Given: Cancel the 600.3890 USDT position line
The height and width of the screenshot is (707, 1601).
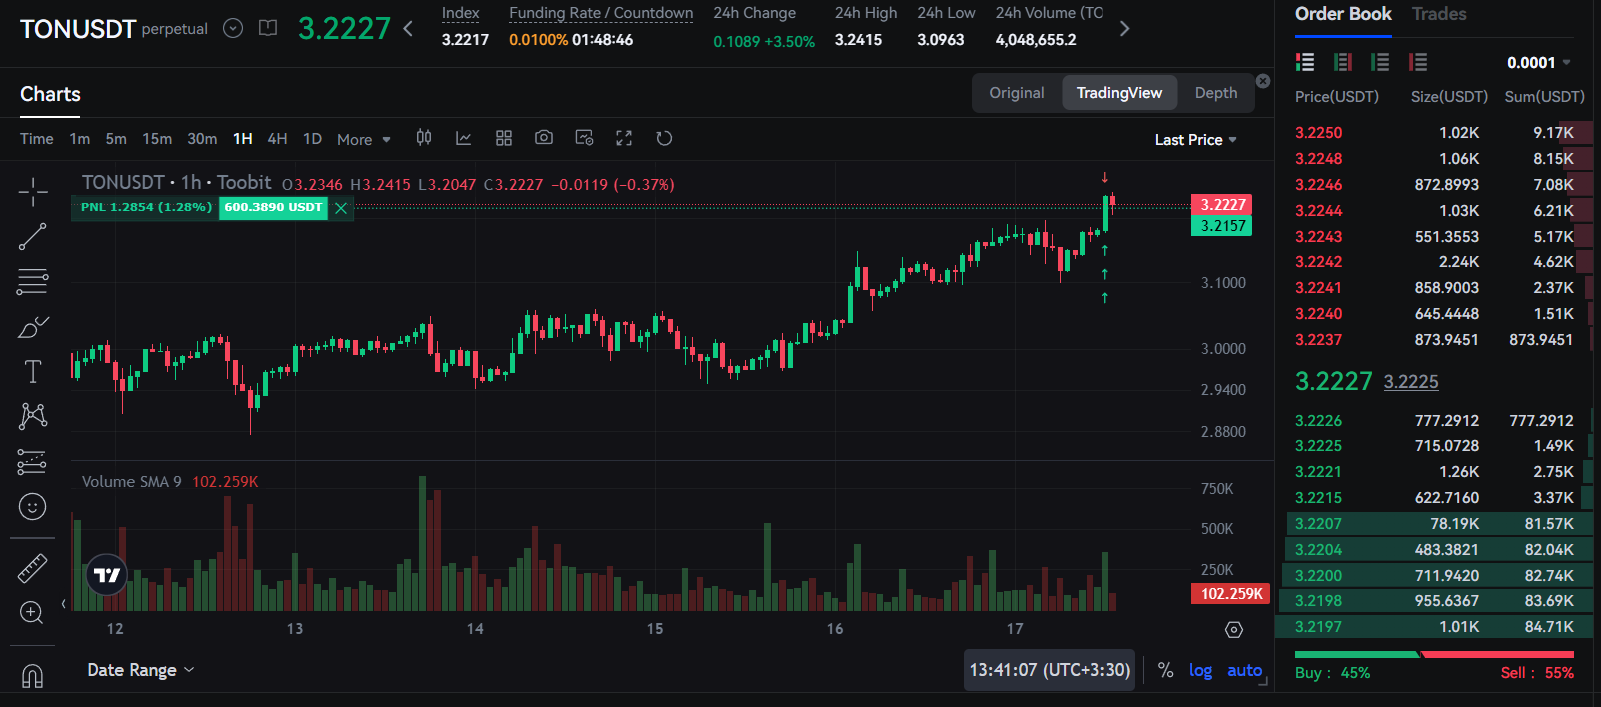Looking at the screenshot, I should [x=341, y=207].
